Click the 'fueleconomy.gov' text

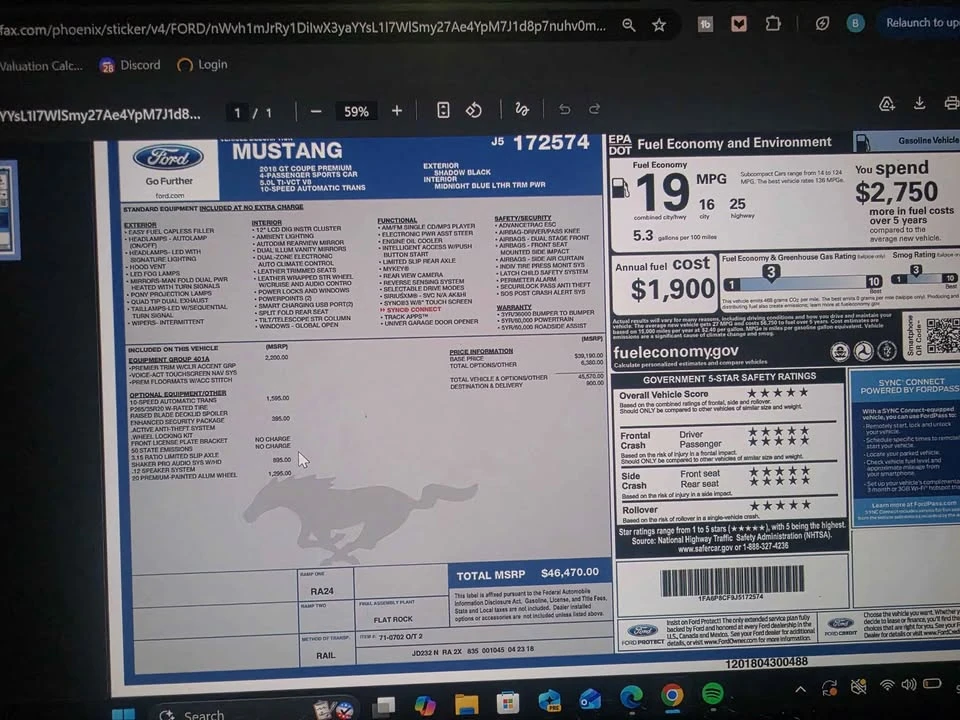(675, 352)
